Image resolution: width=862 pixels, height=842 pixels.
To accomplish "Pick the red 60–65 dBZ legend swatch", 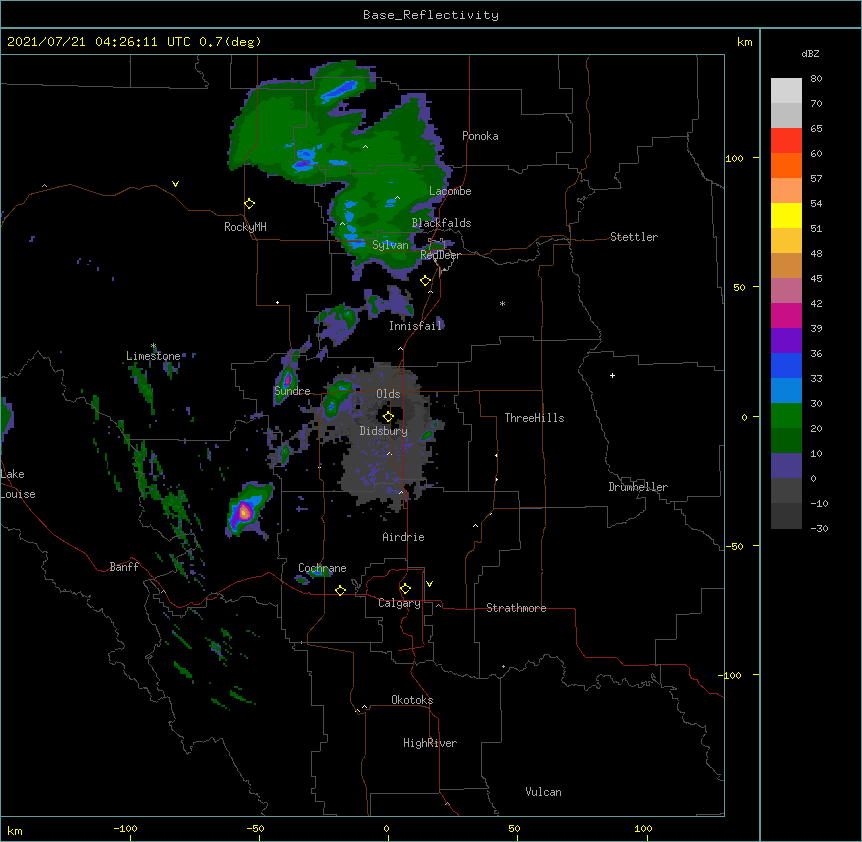I will click(x=786, y=140).
